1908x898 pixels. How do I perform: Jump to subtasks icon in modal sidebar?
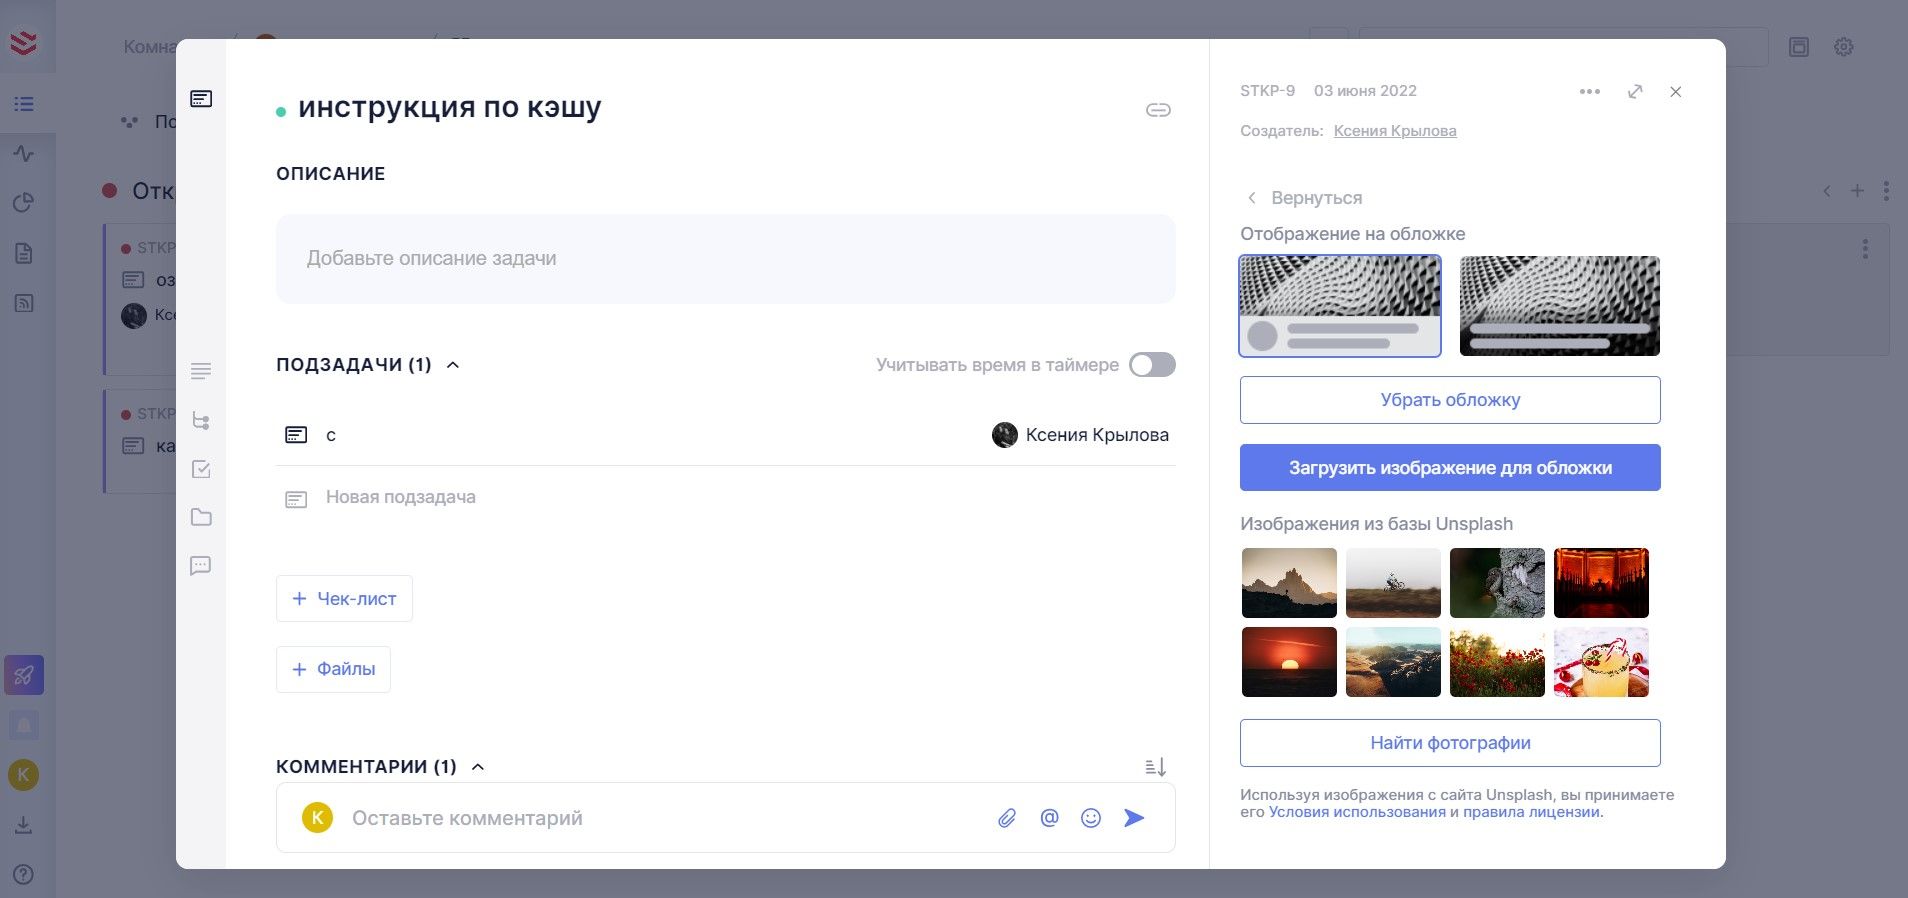click(201, 421)
